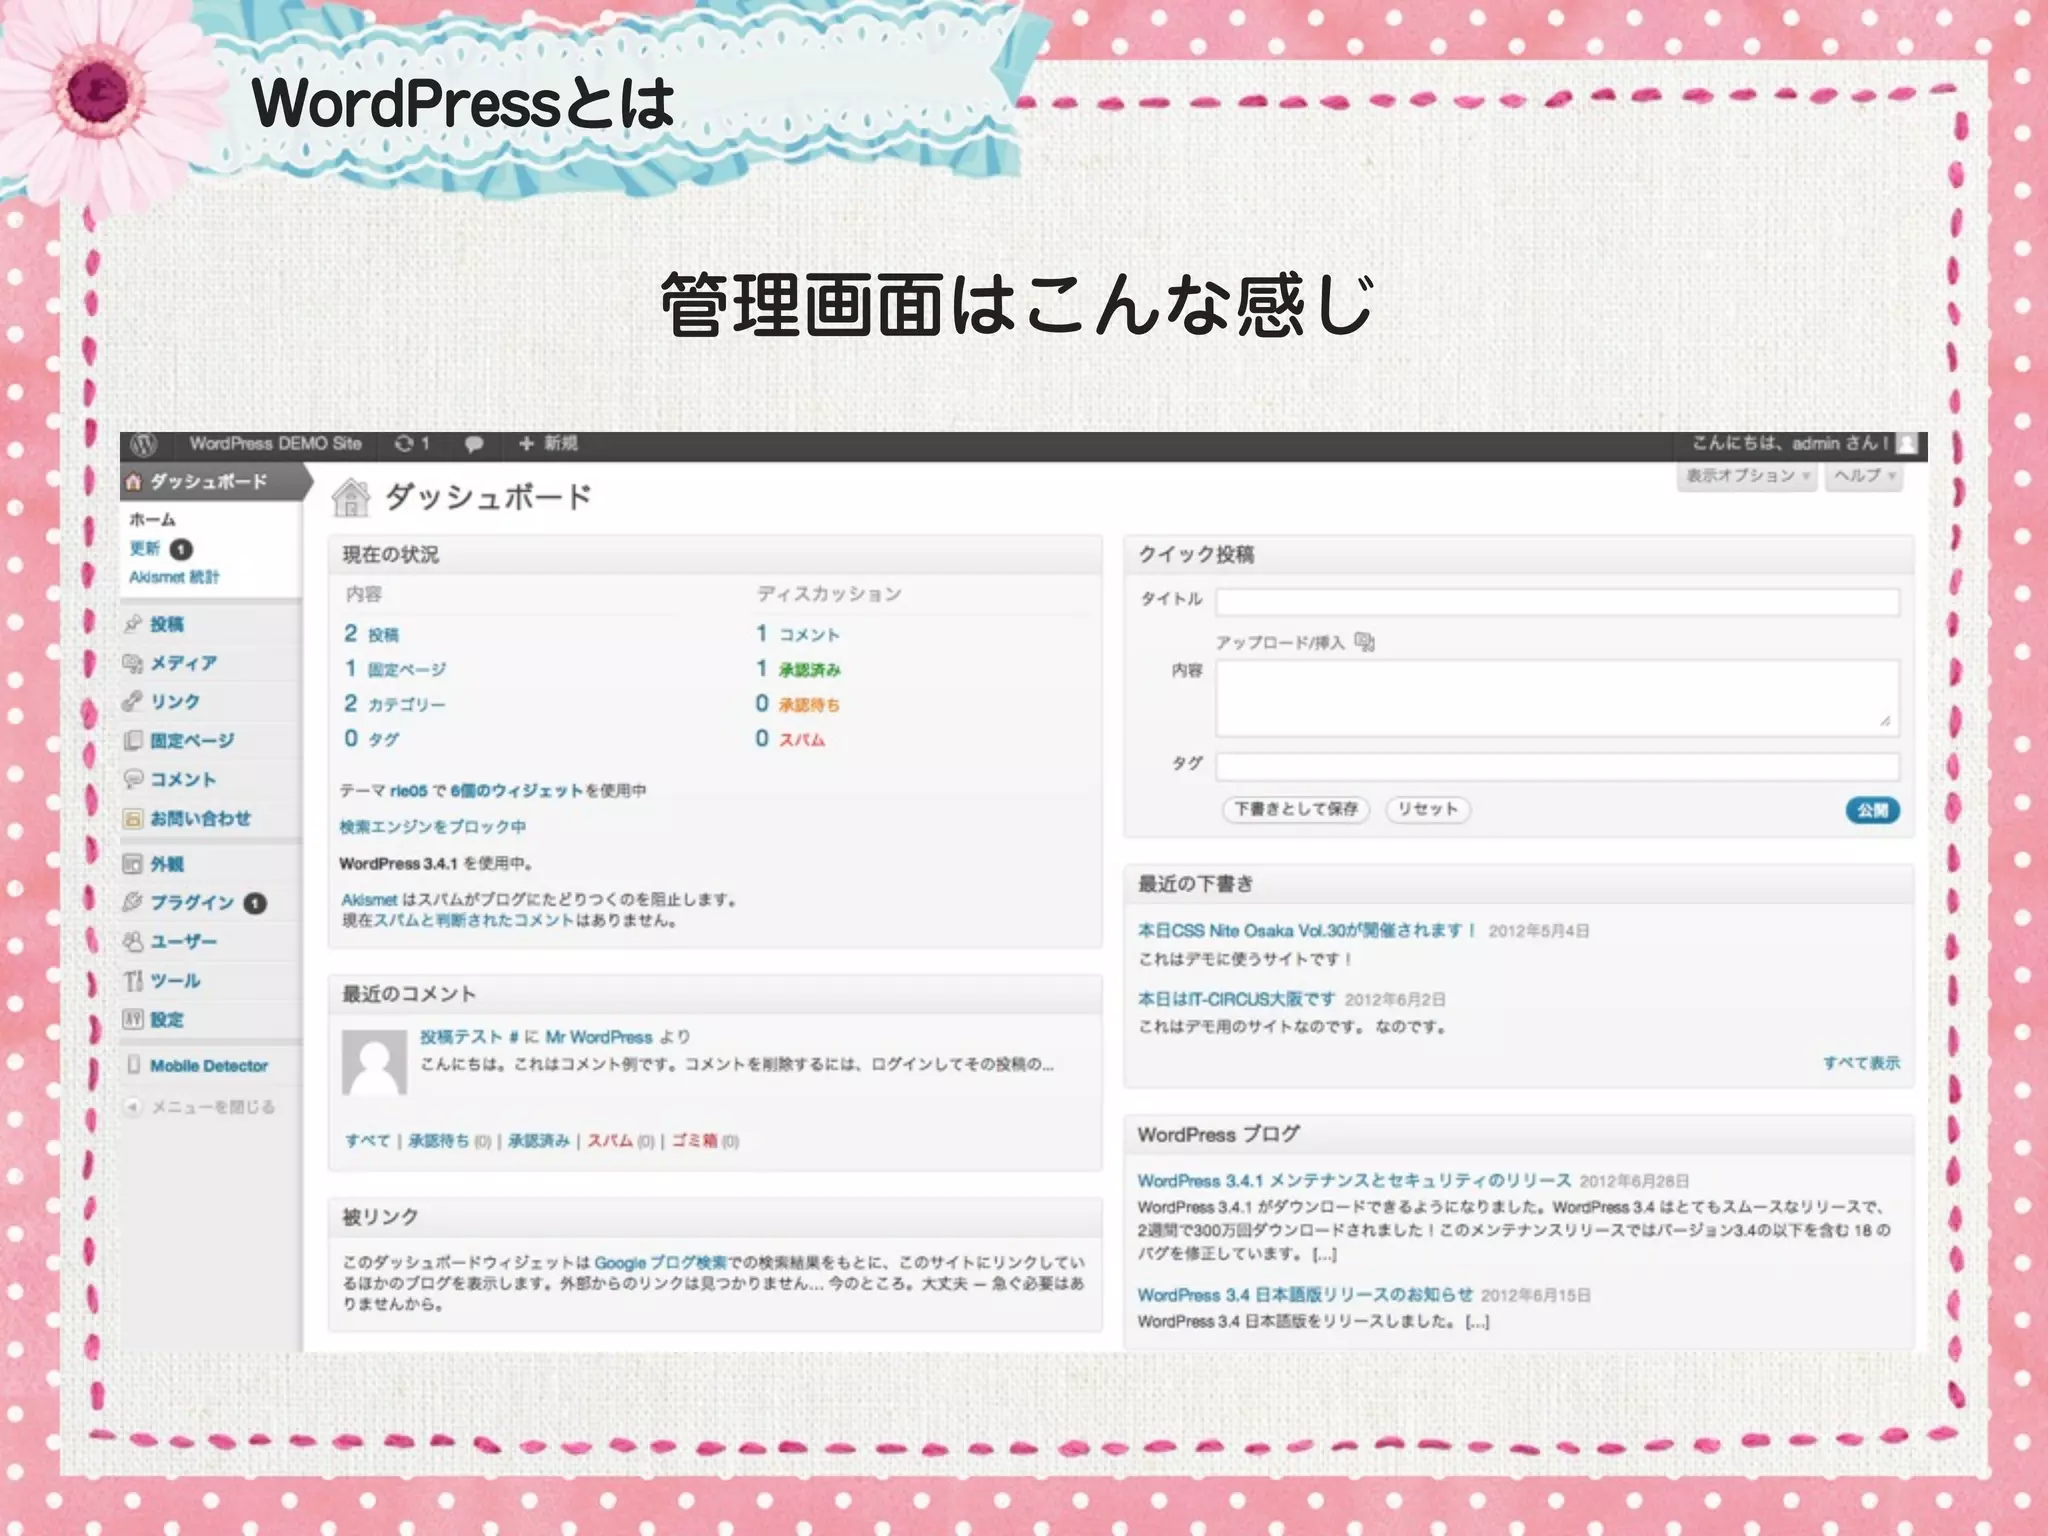The image size is (2048, 1536).
Task: Open the 1 固定ページ count link
Action: [x=395, y=669]
